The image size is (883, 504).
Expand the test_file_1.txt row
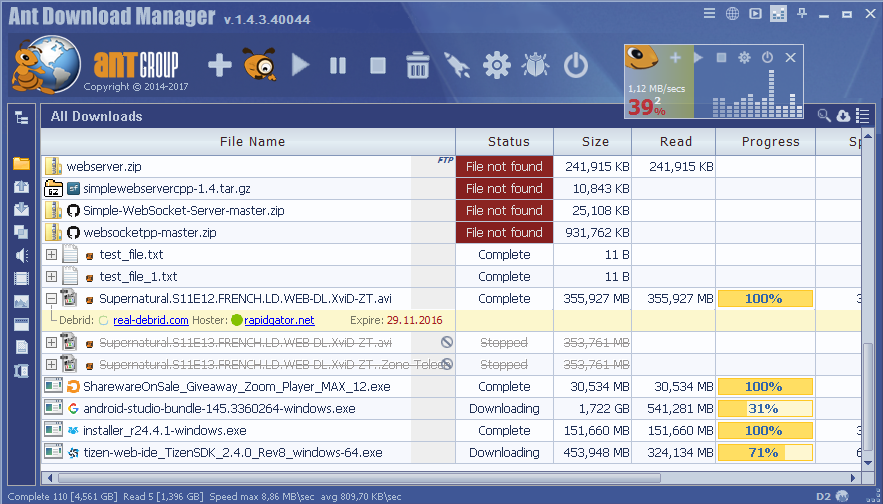[51, 276]
